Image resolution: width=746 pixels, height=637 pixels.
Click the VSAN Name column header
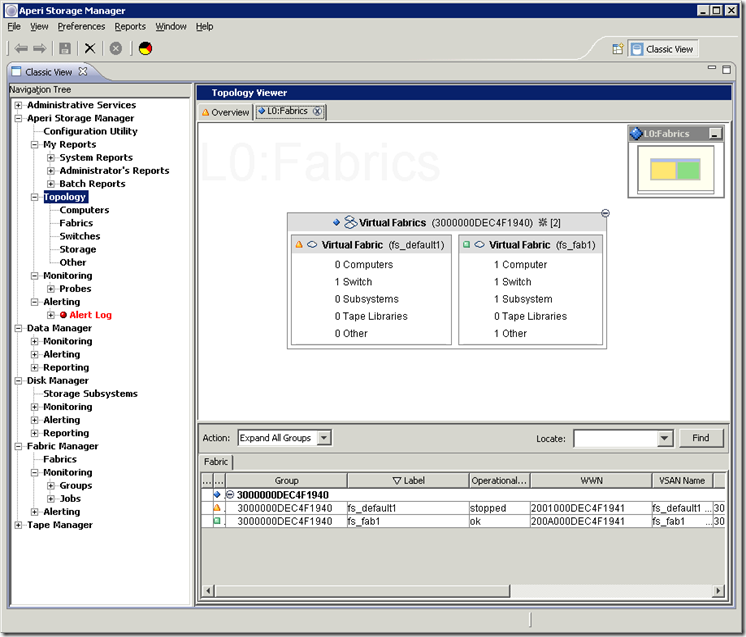pos(682,480)
